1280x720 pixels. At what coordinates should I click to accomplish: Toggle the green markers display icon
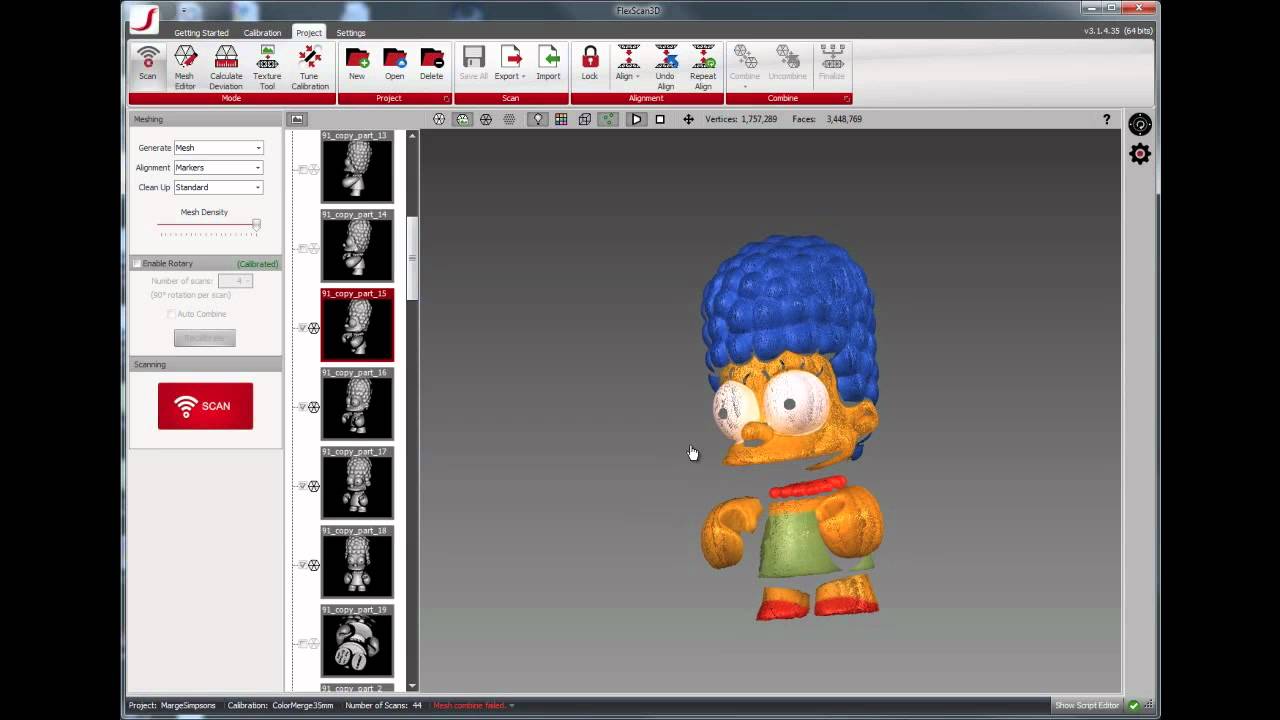coord(608,119)
